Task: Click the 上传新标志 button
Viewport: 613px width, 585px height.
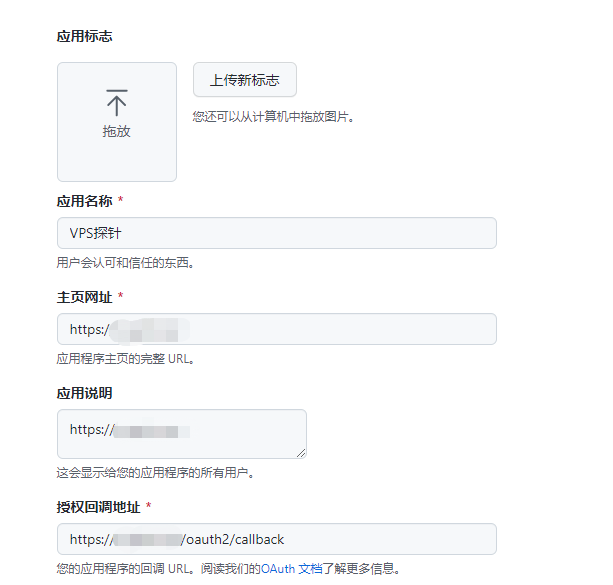Action: pos(245,79)
